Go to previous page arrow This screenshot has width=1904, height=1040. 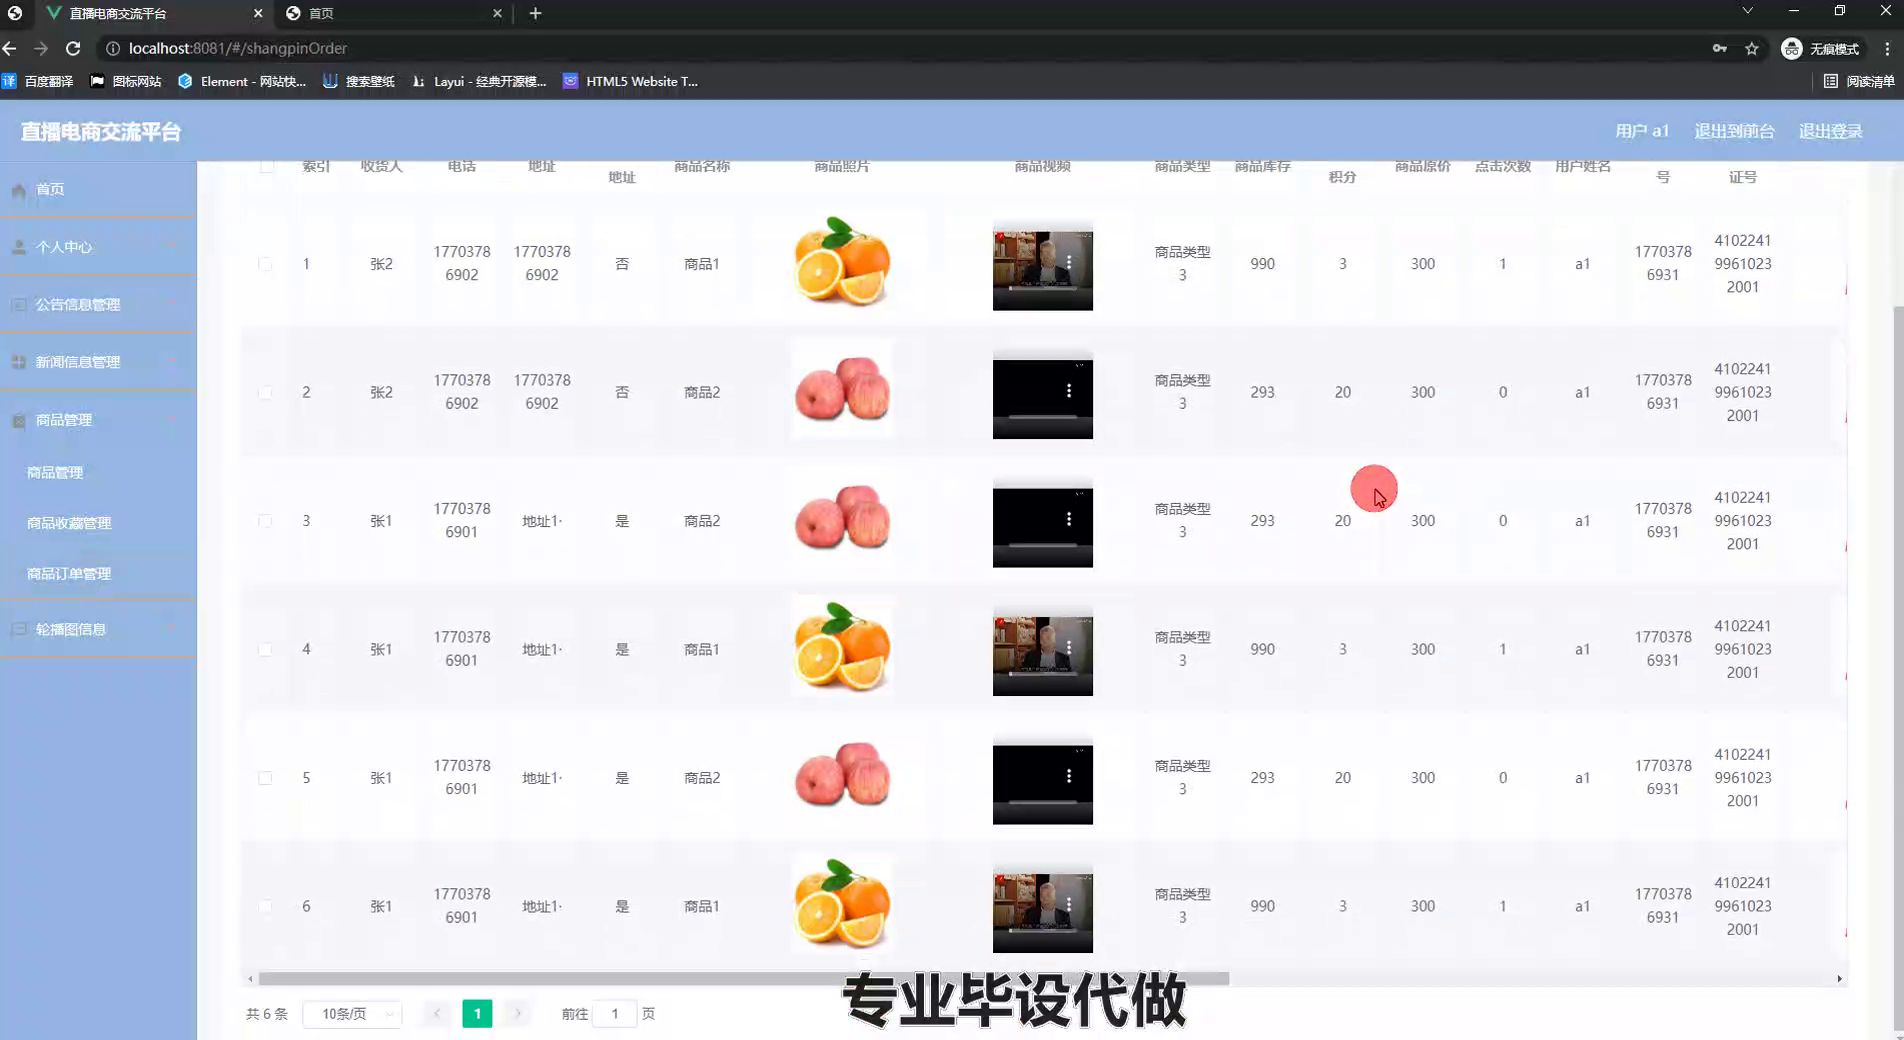pyautogui.click(x=437, y=1014)
